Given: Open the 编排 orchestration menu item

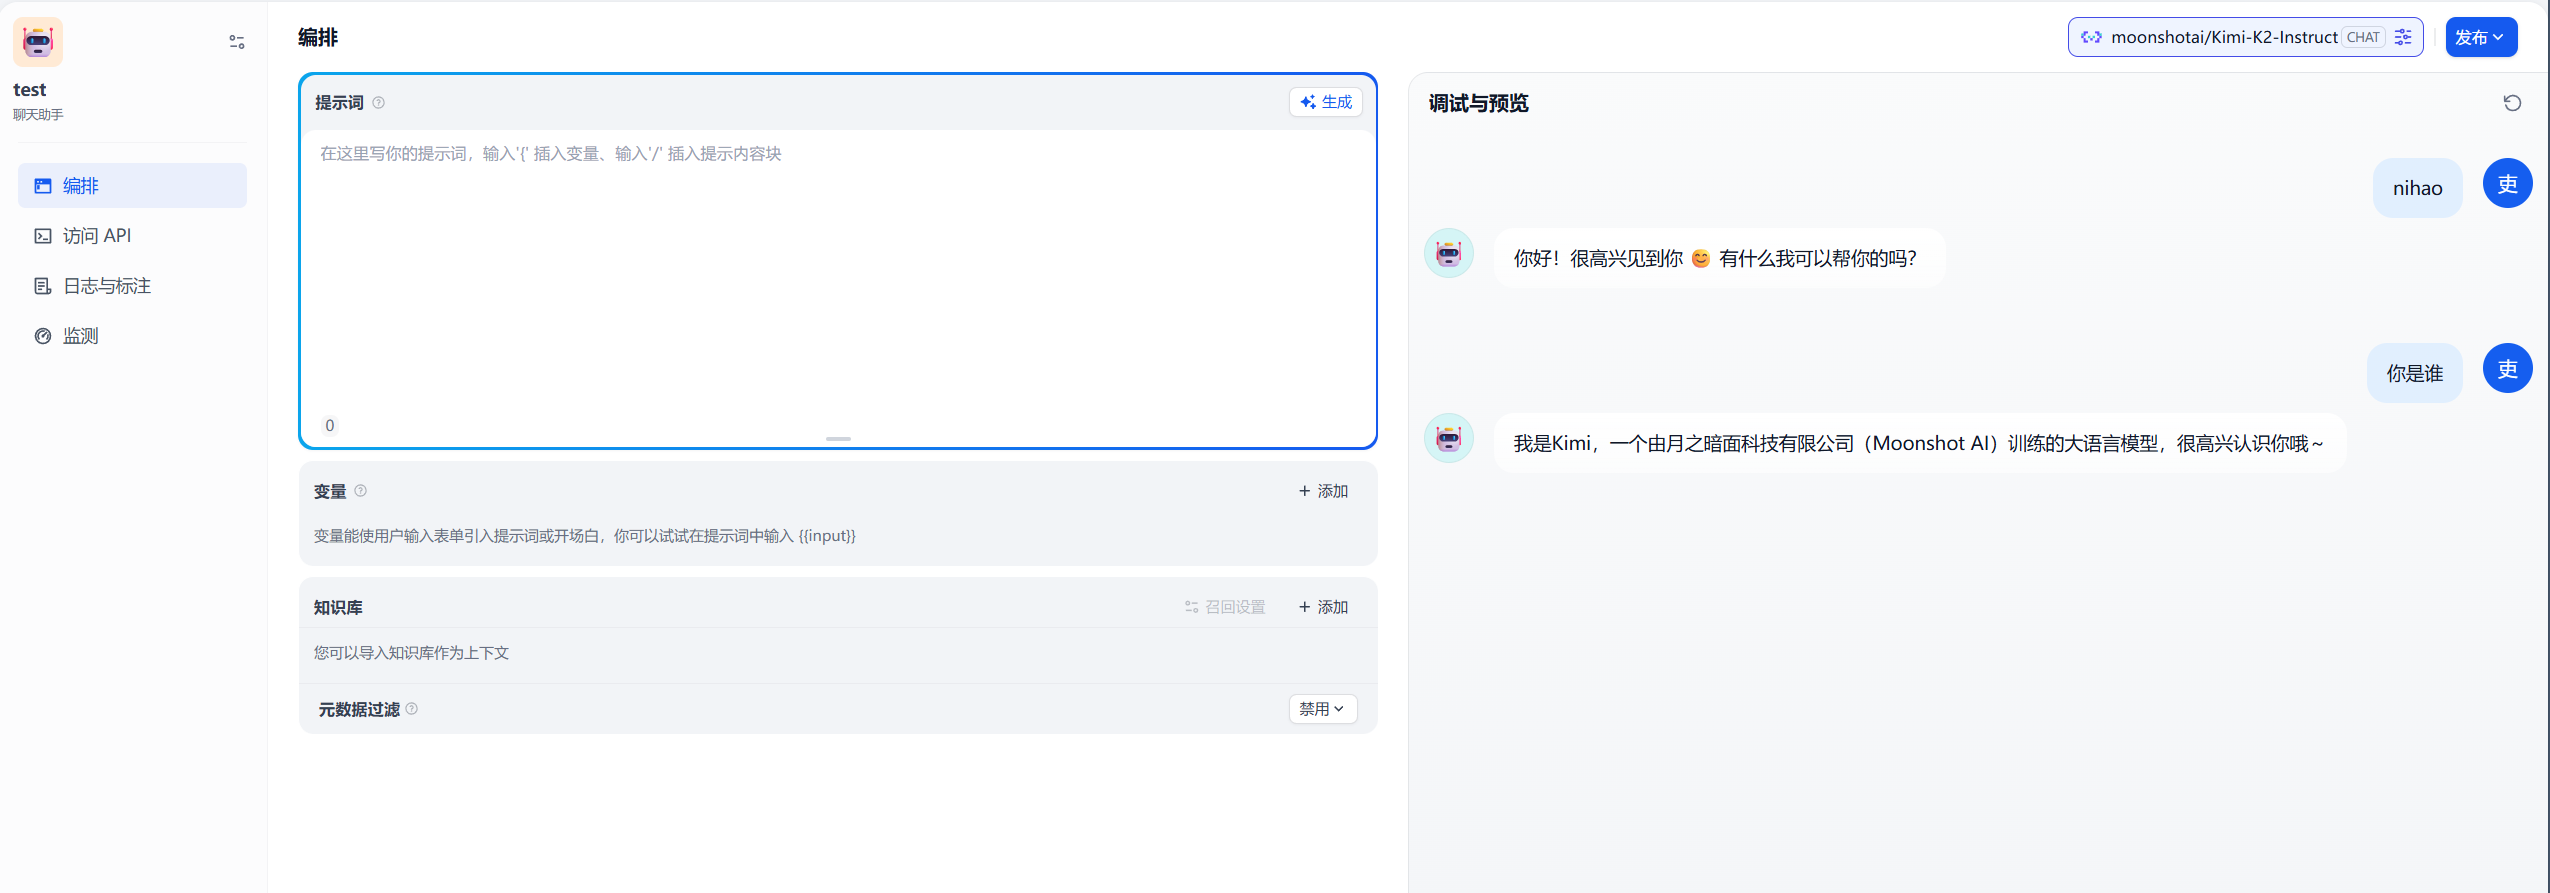Looking at the screenshot, I should (x=132, y=186).
